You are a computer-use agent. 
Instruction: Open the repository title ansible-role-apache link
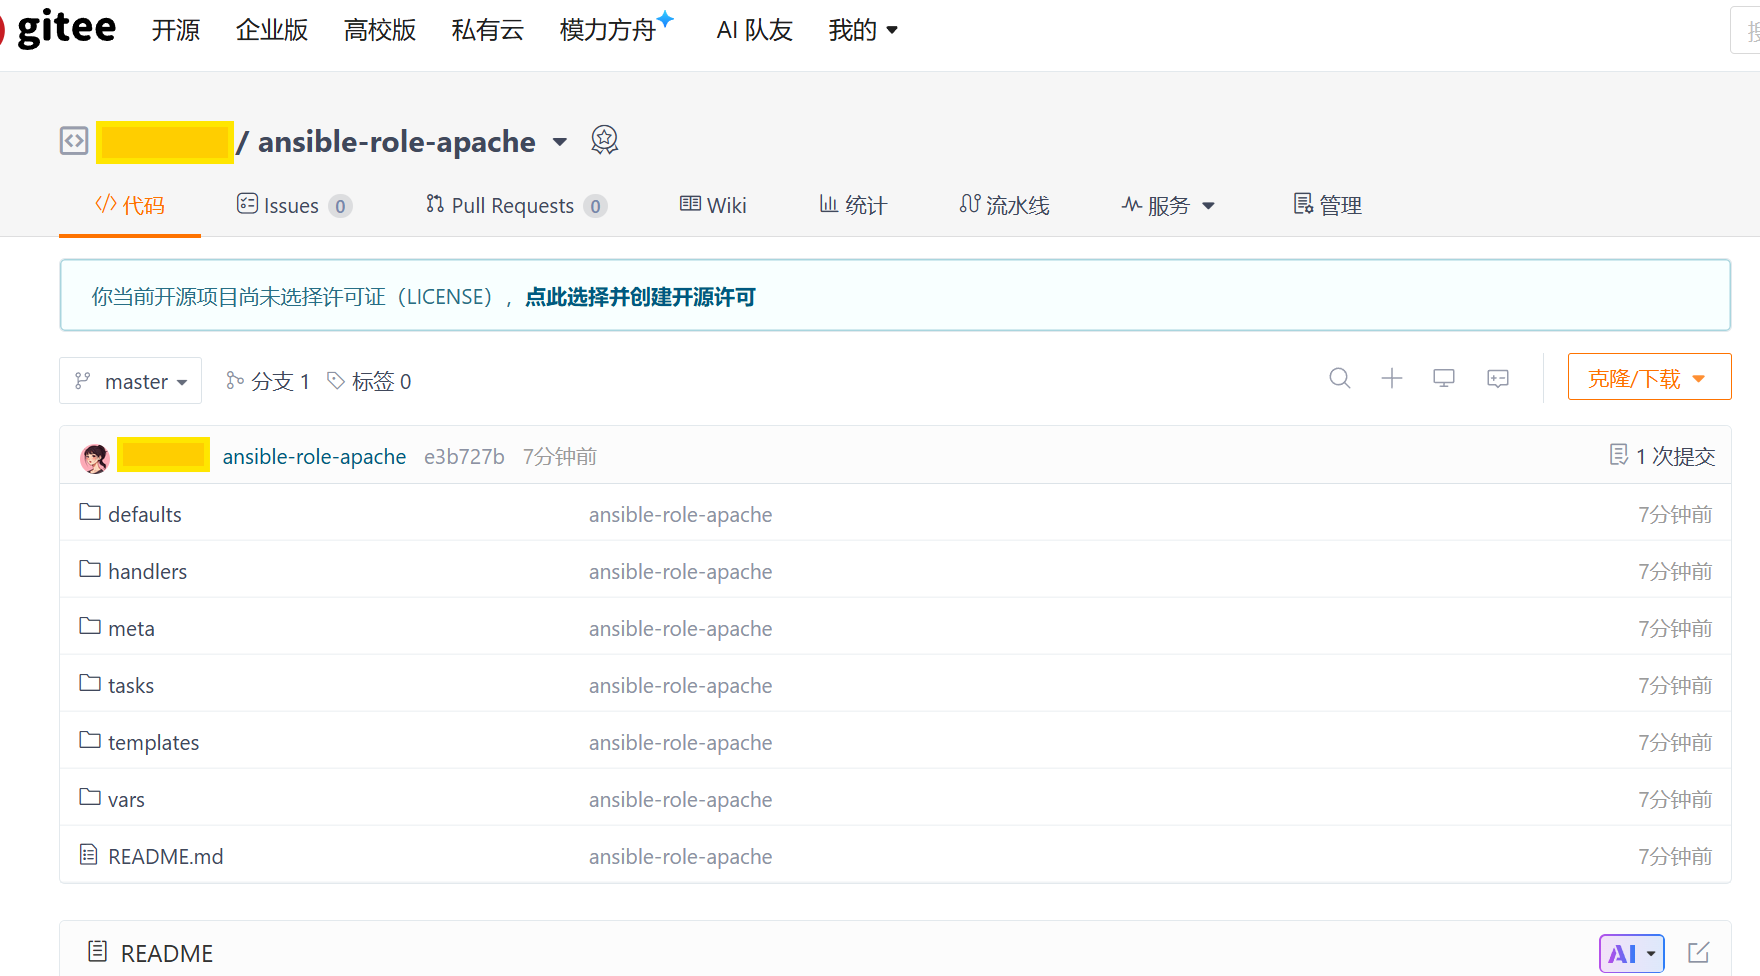point(397,142)
